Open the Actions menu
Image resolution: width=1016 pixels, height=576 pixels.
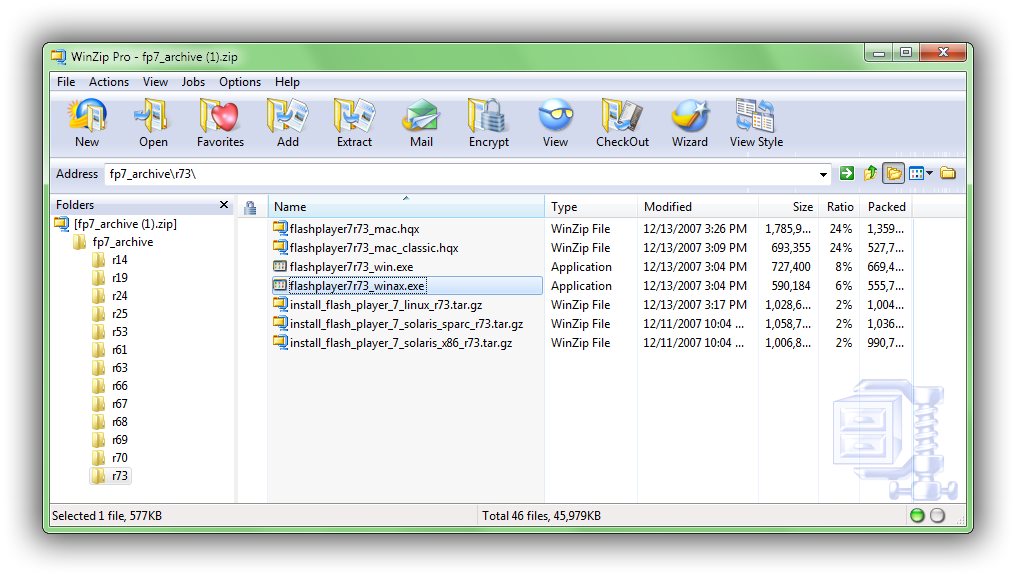pyautogui.click(x=109, y=82)
